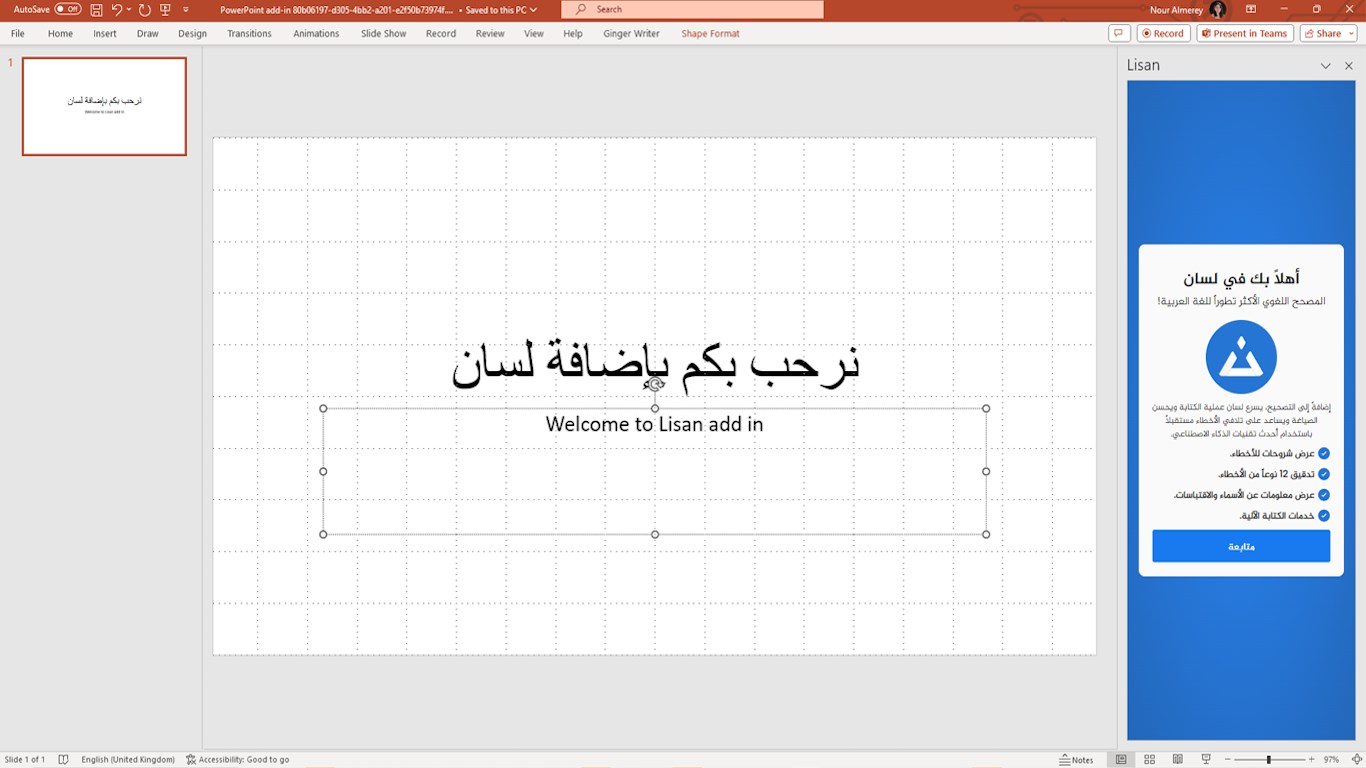1366x768 pixels.
Task: Go to the Transitions tab
Action: point(249,33)
